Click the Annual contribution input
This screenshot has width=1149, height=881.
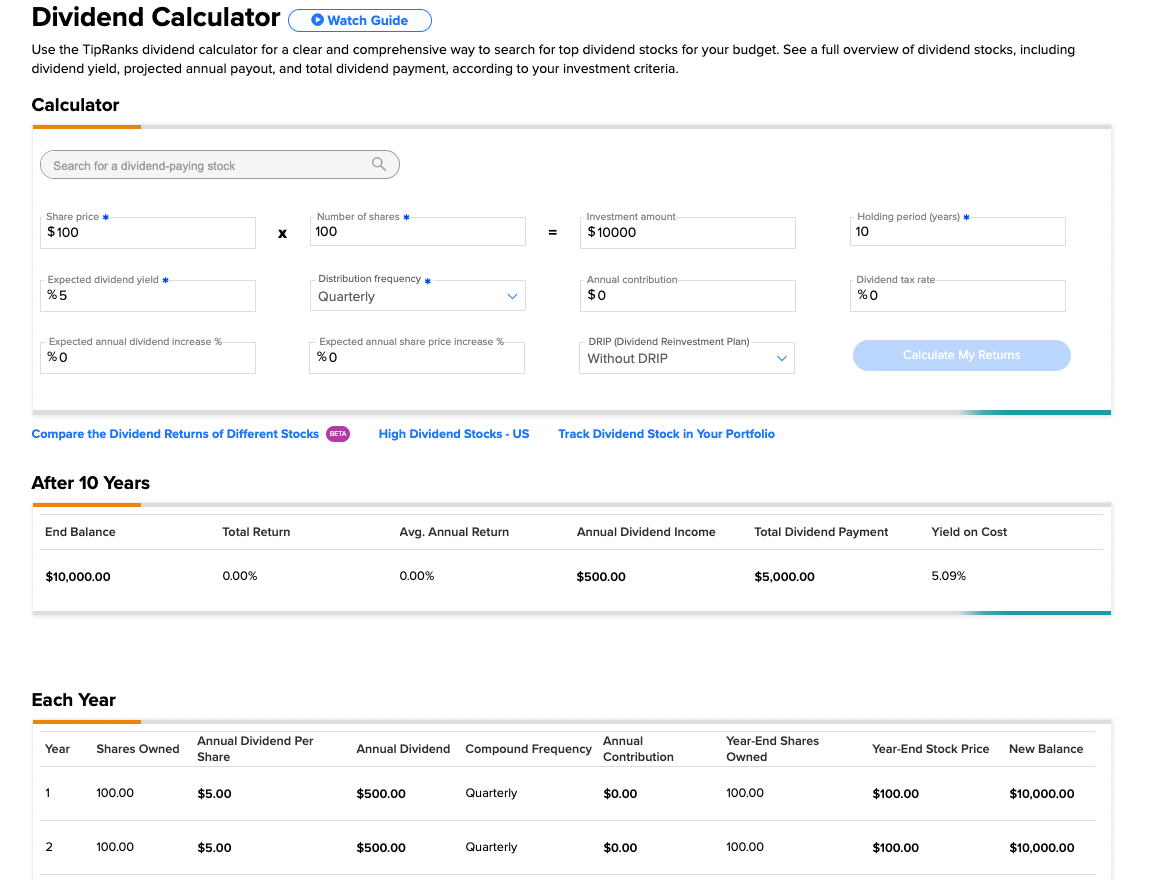[687, 295]
